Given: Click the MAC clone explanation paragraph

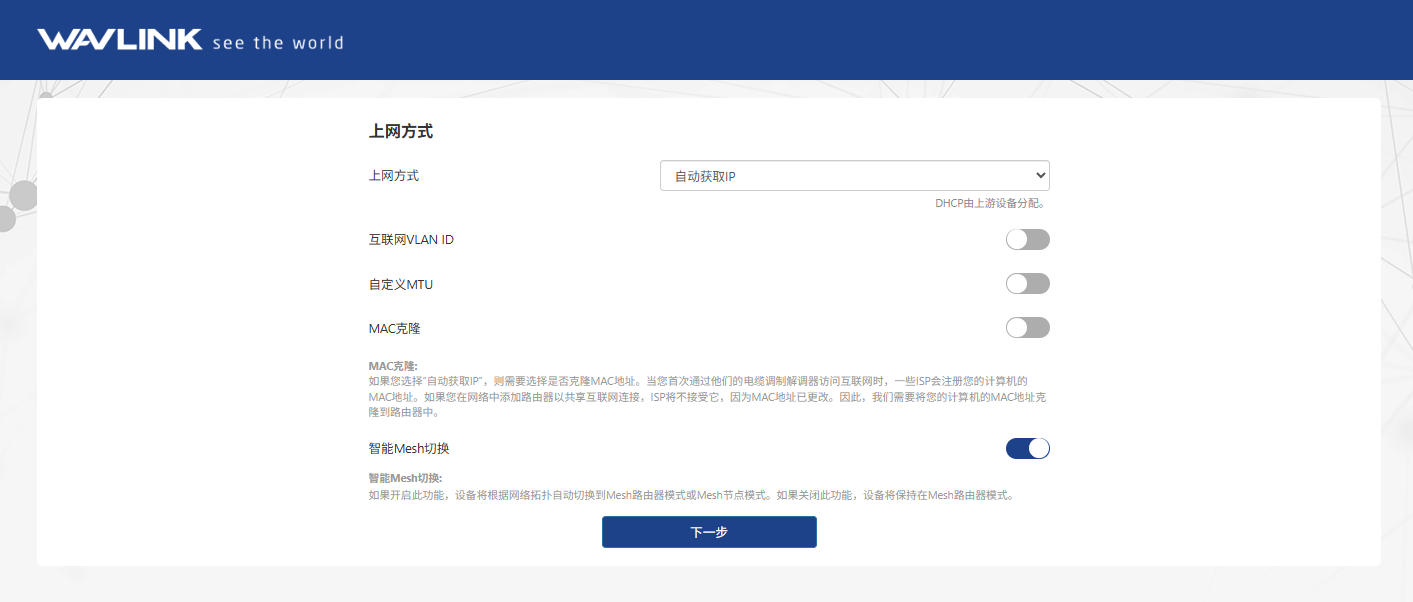Looking at the screenshot, I should coord(700,396).
